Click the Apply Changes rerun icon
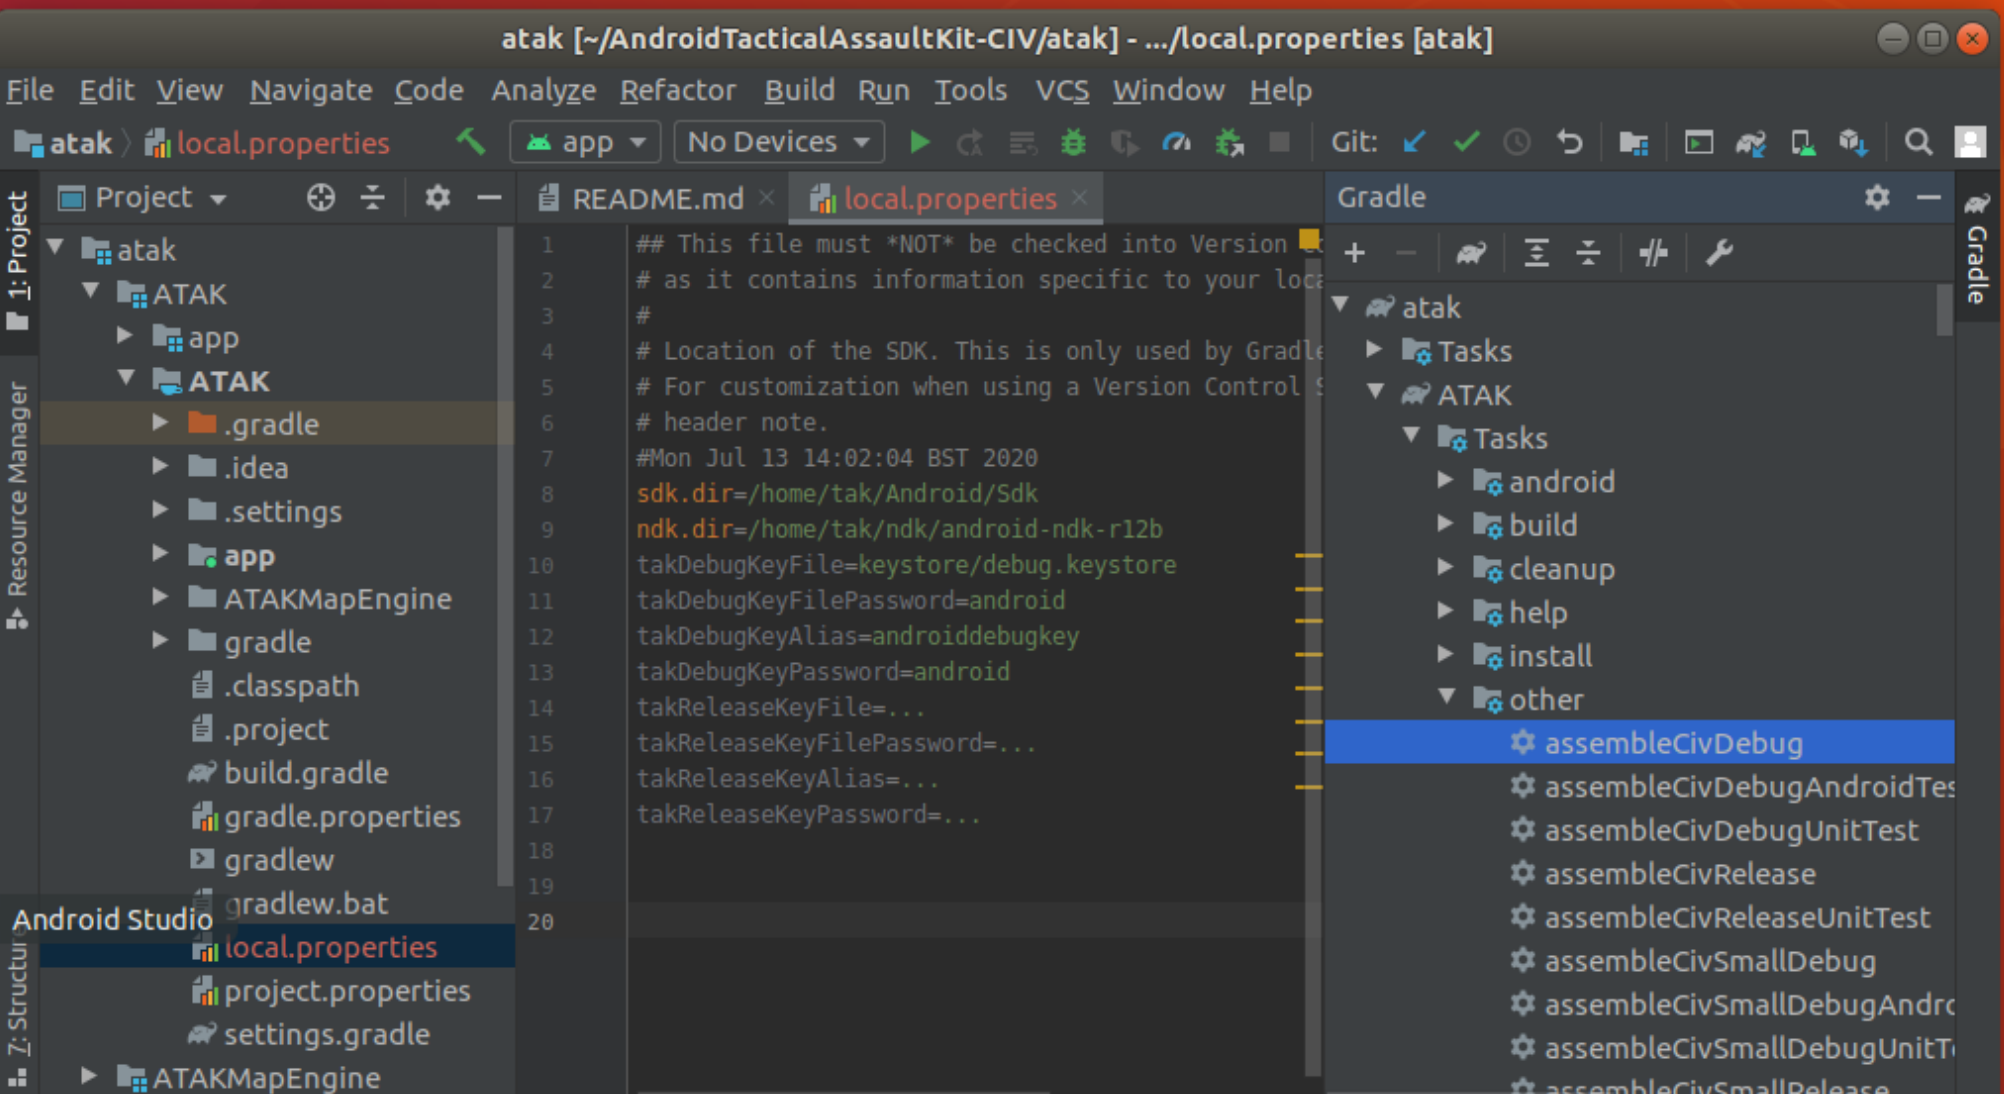Viewport: 2004px width, 1094px height. (969, 143)
